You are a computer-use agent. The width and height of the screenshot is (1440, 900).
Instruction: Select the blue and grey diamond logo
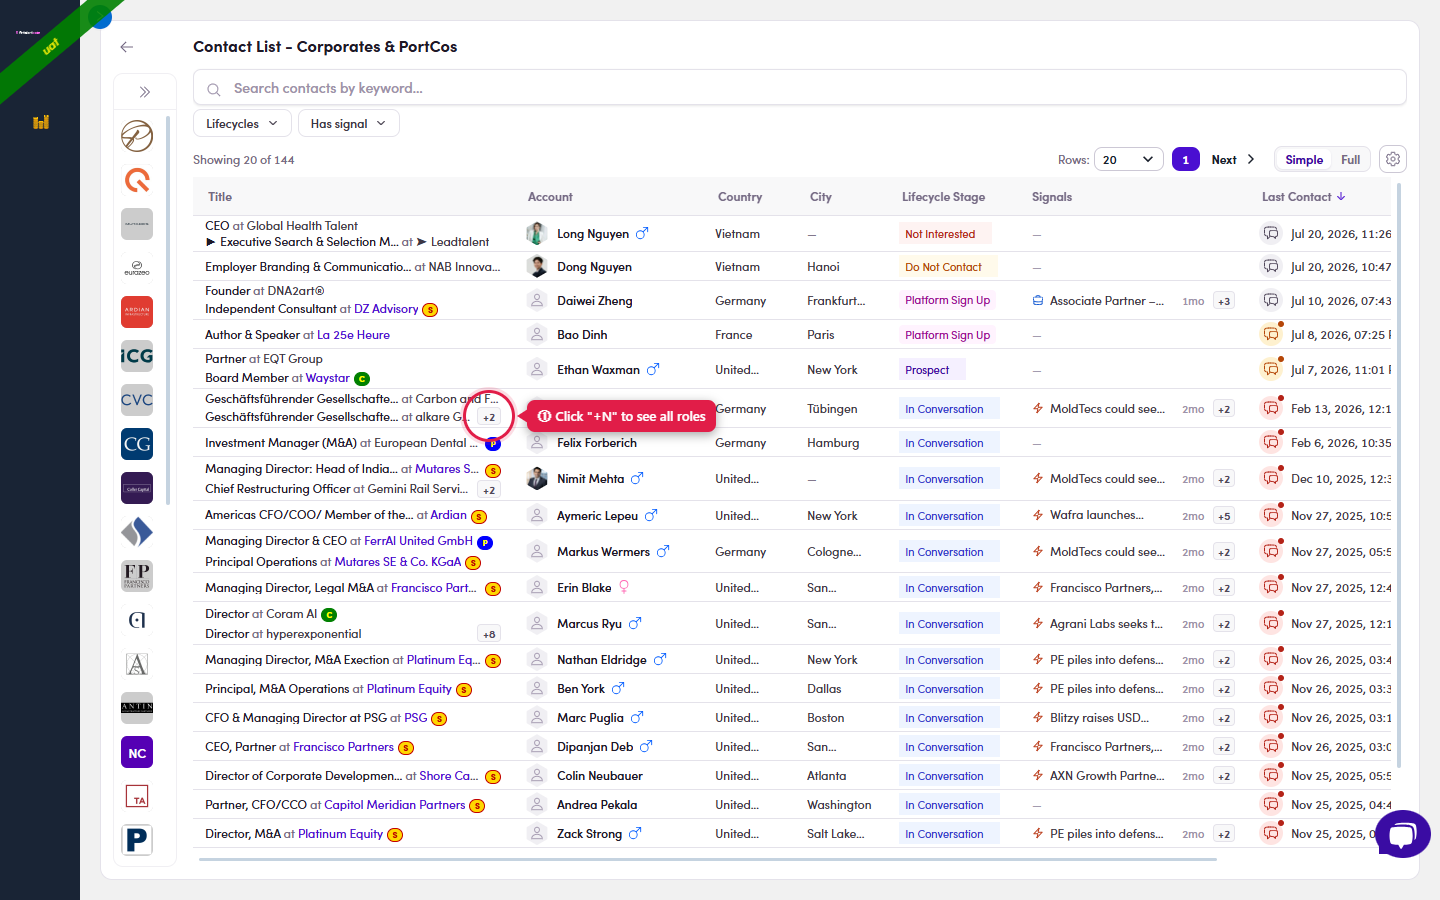pyautogui.click(x=137, y=532)
